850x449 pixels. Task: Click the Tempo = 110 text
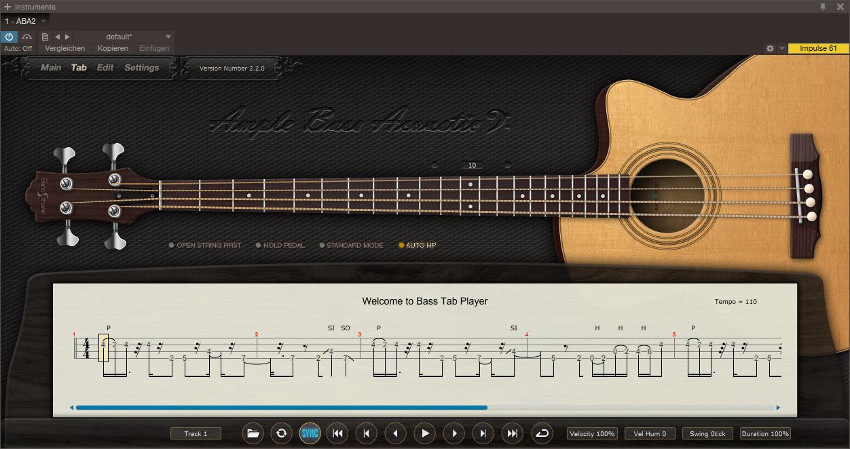735,302
